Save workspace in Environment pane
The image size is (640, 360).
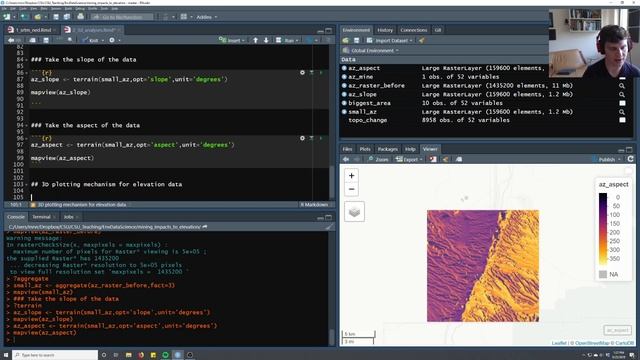coord(356,40)
